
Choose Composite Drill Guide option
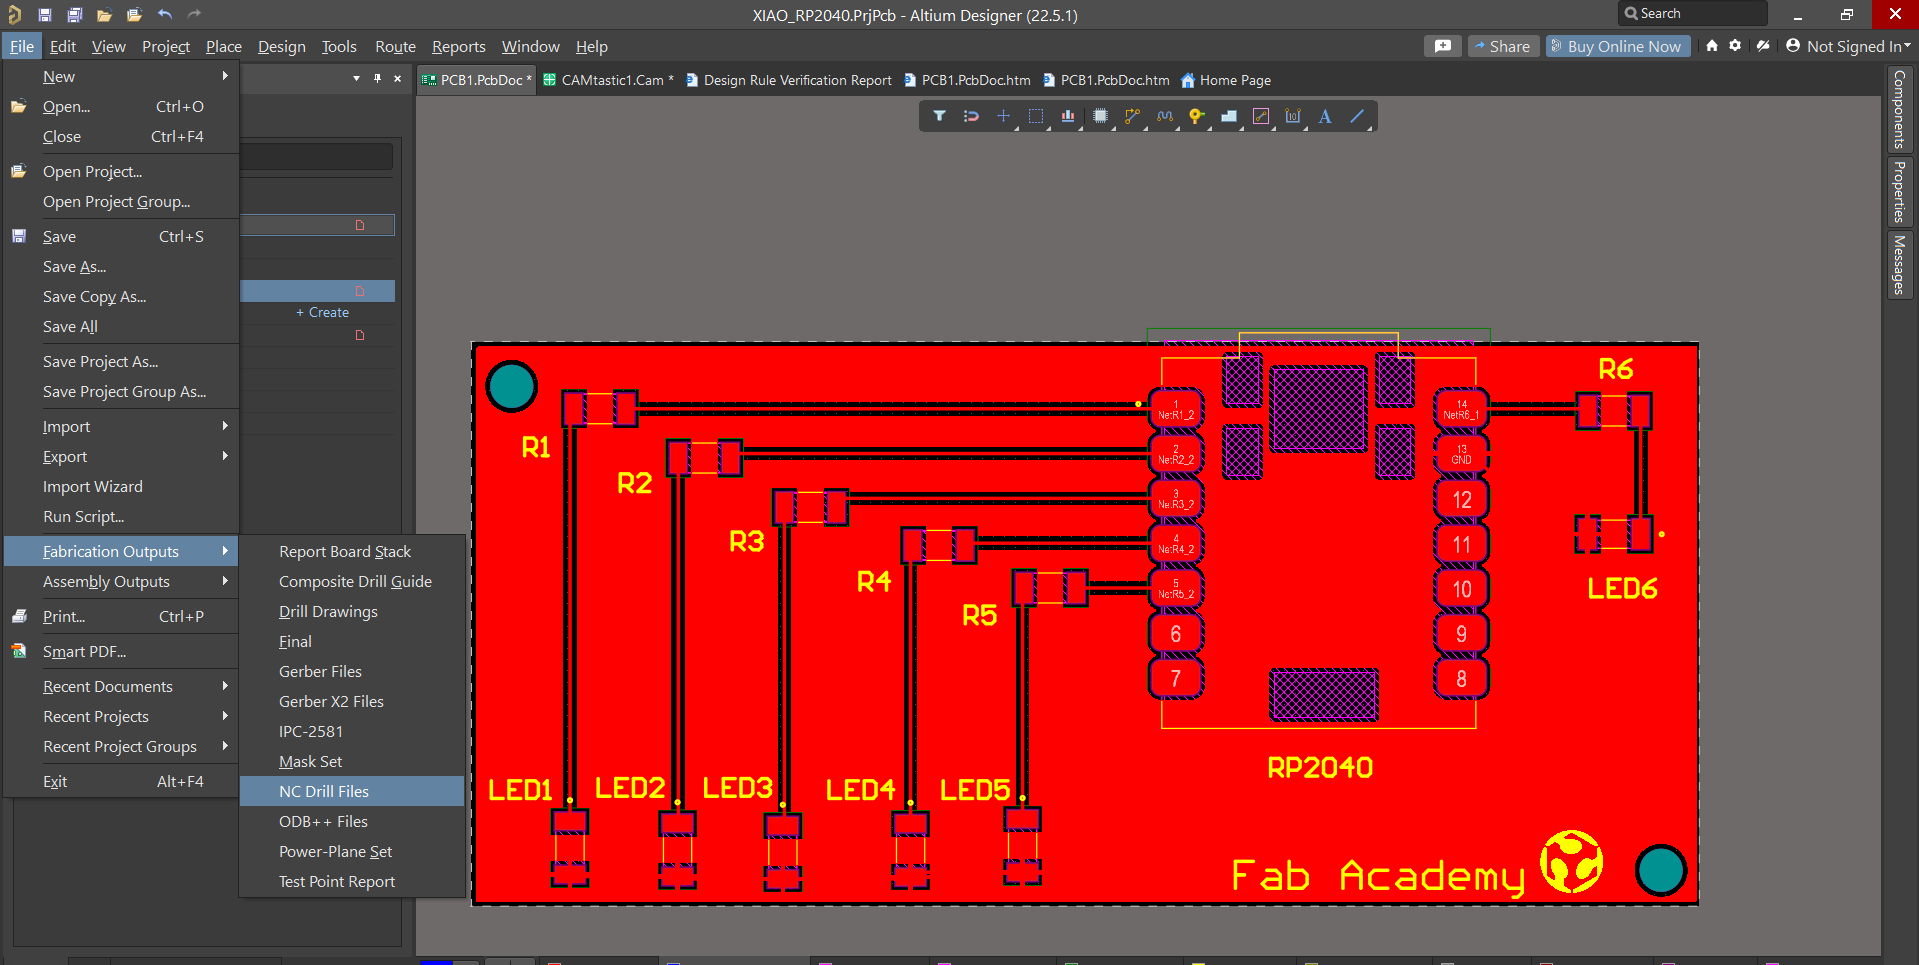tap(352, 581)
